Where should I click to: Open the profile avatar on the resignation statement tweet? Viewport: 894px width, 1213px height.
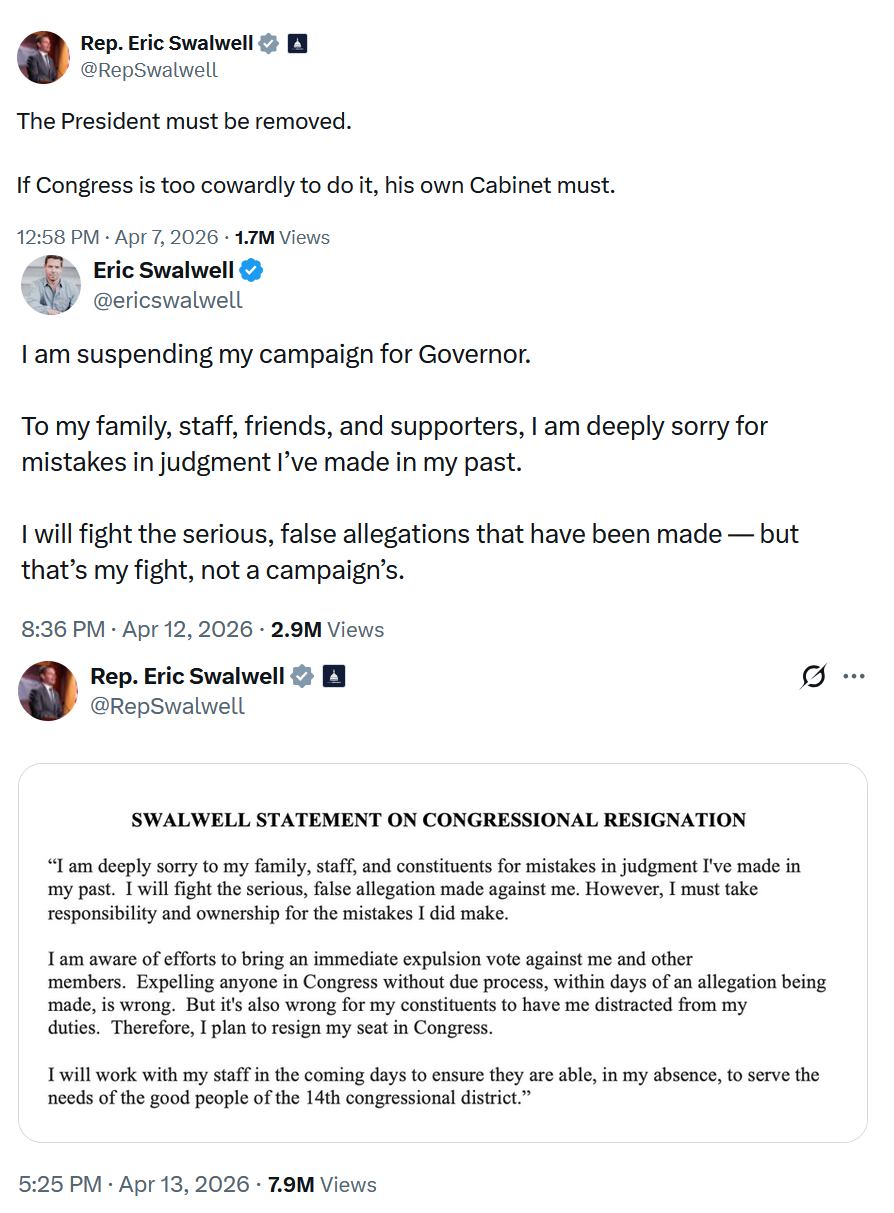tap(48, 690)
